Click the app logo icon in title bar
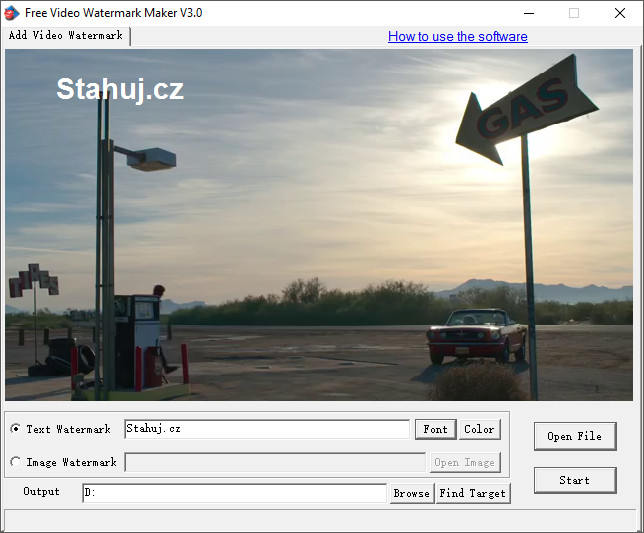Viewport: 644px width, 533px height. click(12, 13)
